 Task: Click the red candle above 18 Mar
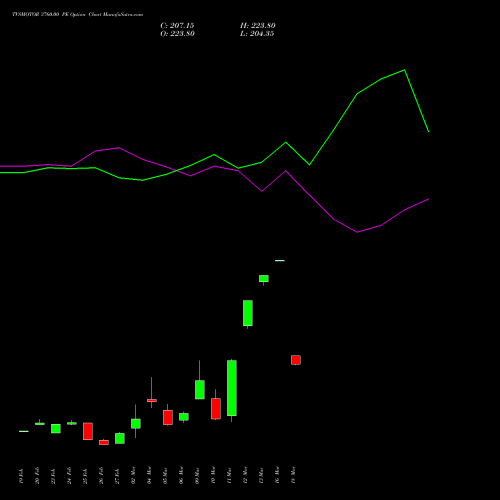point(296,360)
